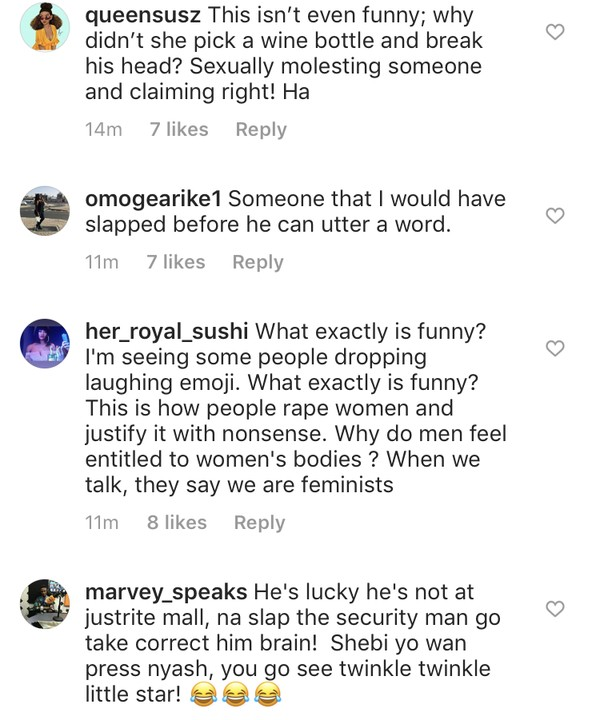Reply to queensusz's comment
Image resolution: width=600 pixels, height=720 pixels.
coord(261,129)
